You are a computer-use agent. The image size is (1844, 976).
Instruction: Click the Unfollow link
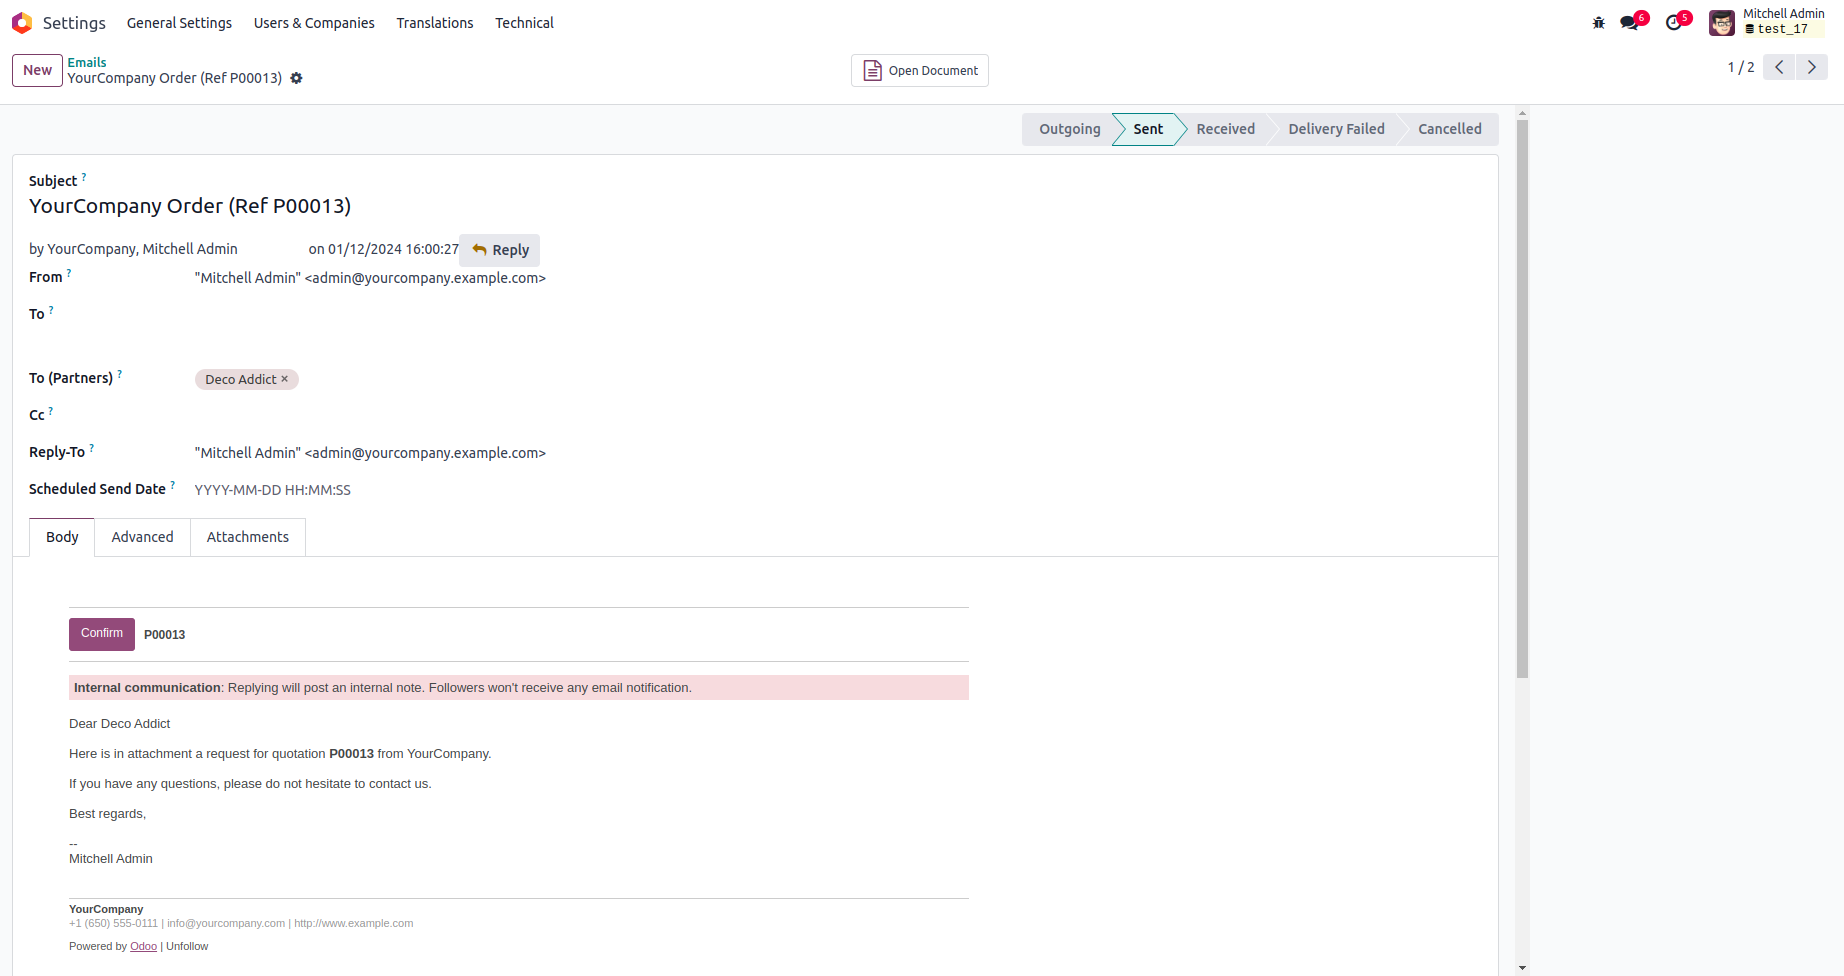187,946
